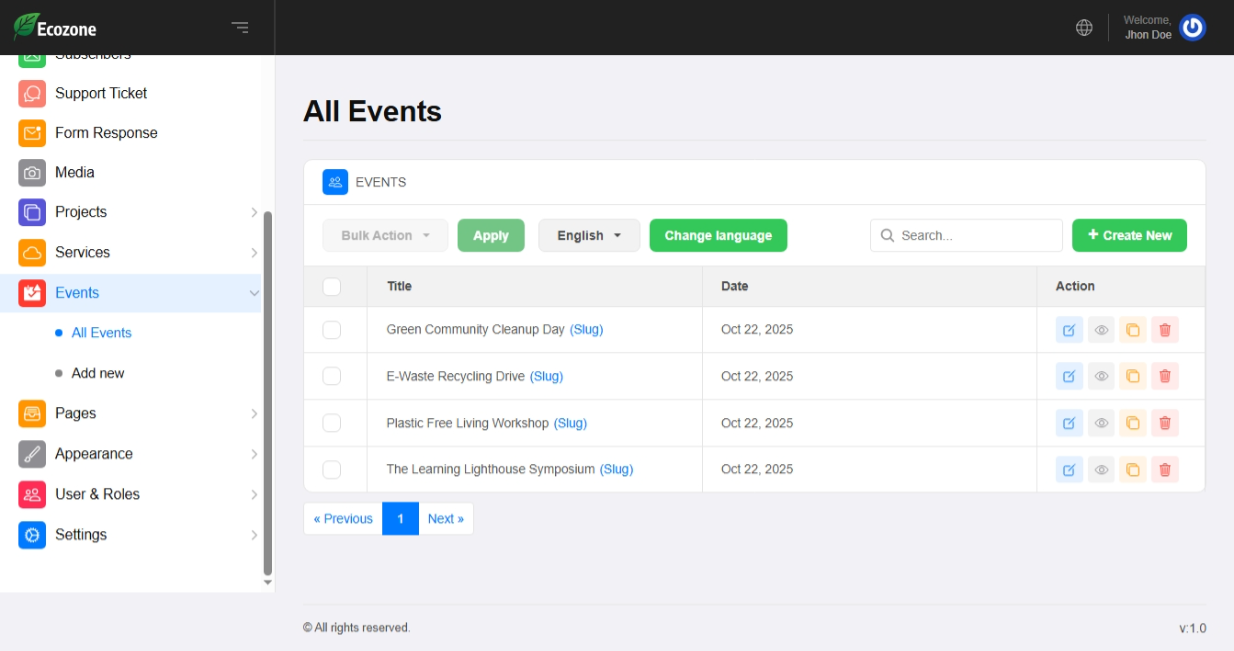1234x651 pixels.
Task: Open Add new under Events menu
Action: point(98,373)
